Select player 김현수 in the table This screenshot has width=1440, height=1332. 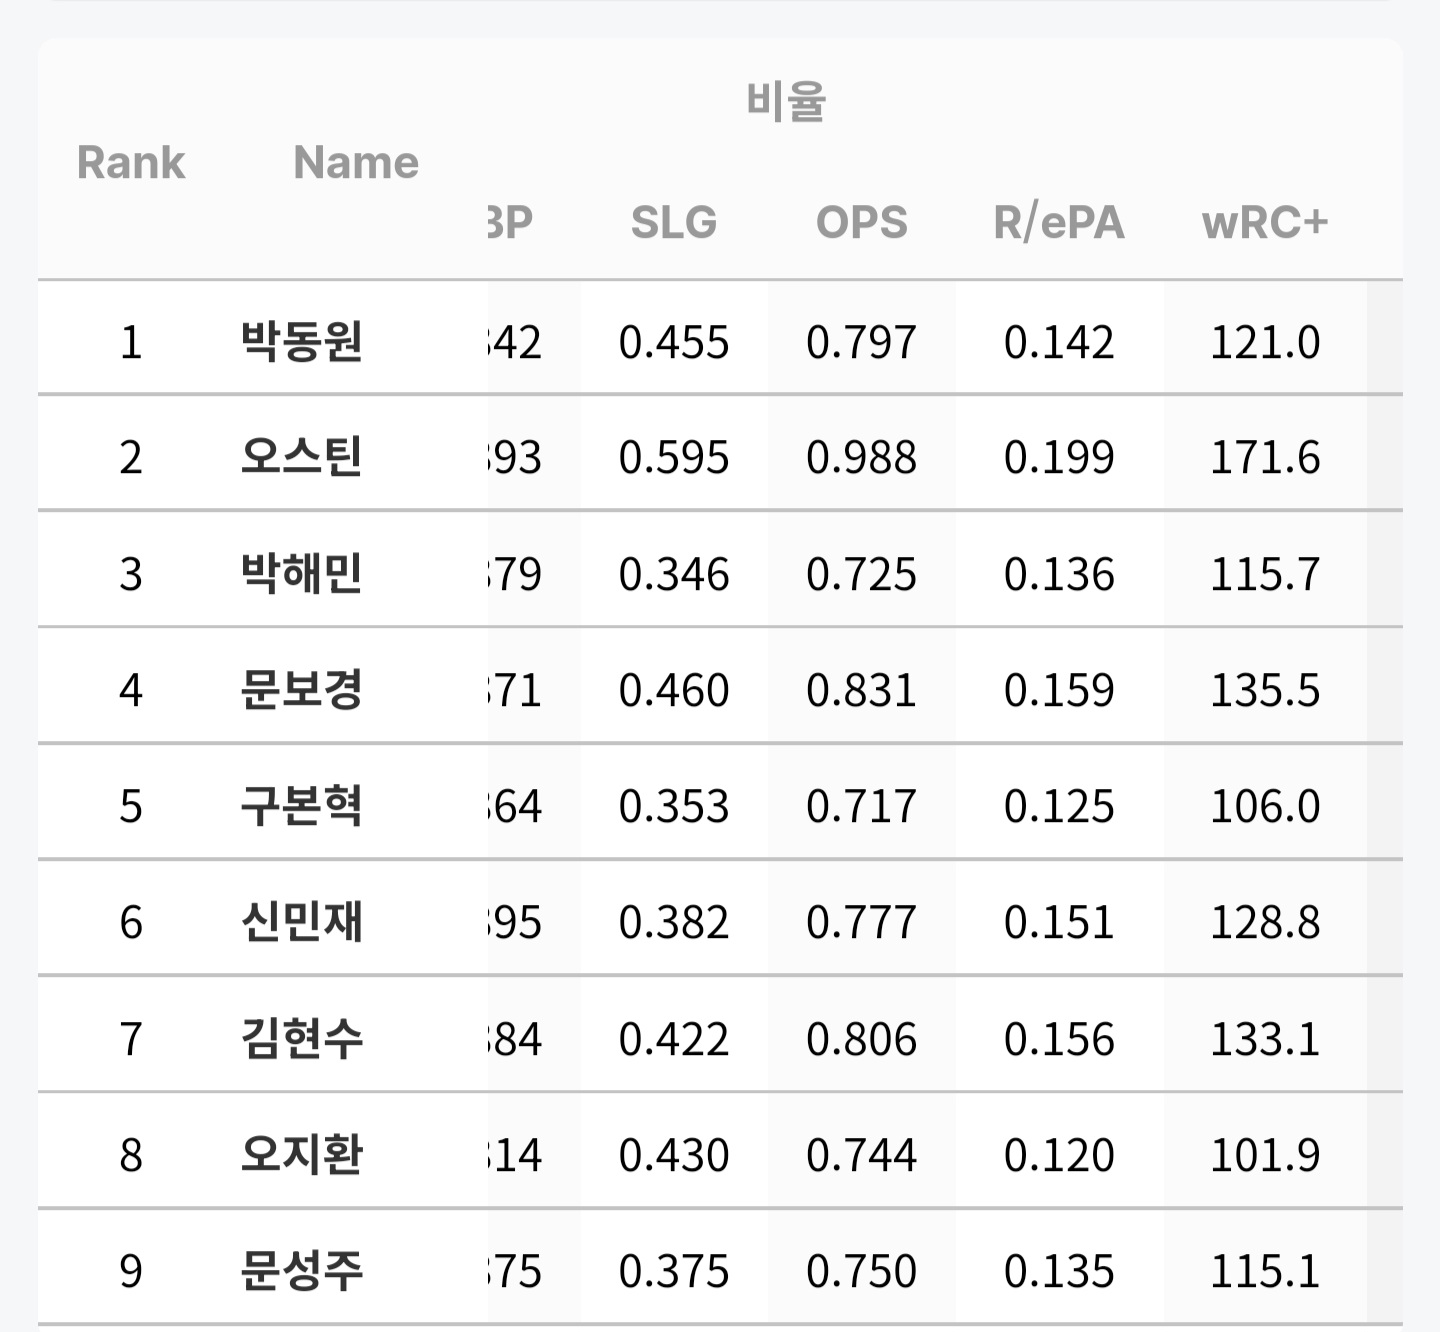pos(301,1038)
